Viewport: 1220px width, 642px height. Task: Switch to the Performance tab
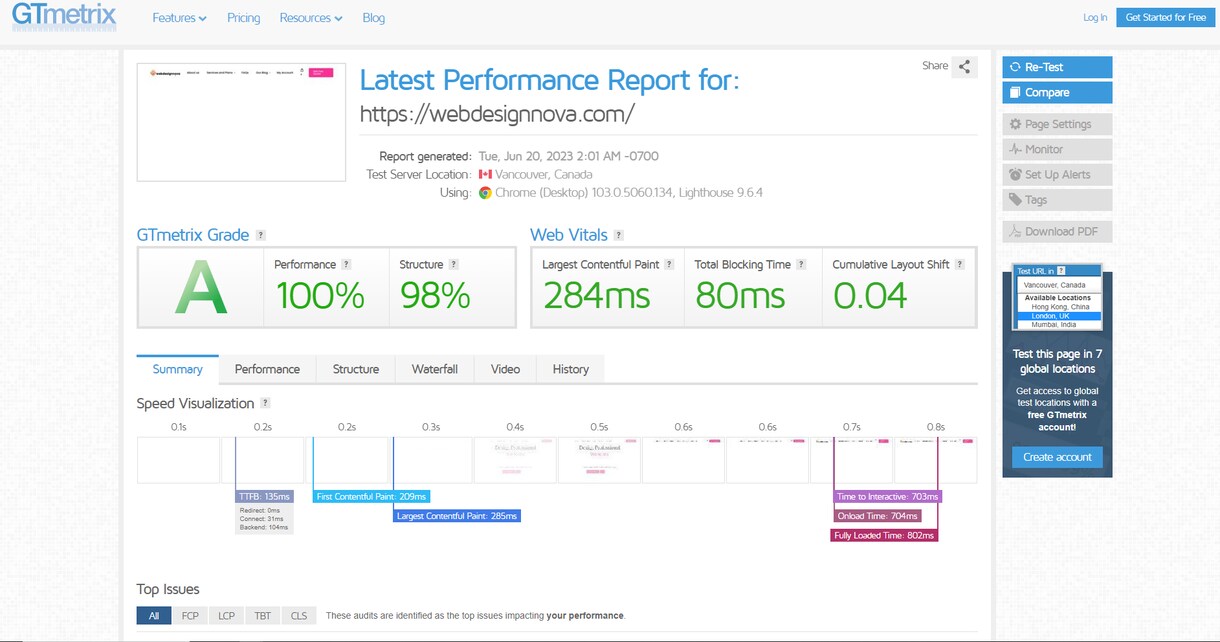point(267,369)
